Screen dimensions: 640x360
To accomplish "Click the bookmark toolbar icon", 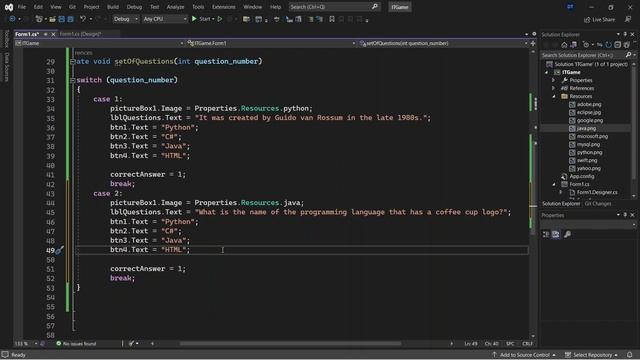I will [332, 19].
